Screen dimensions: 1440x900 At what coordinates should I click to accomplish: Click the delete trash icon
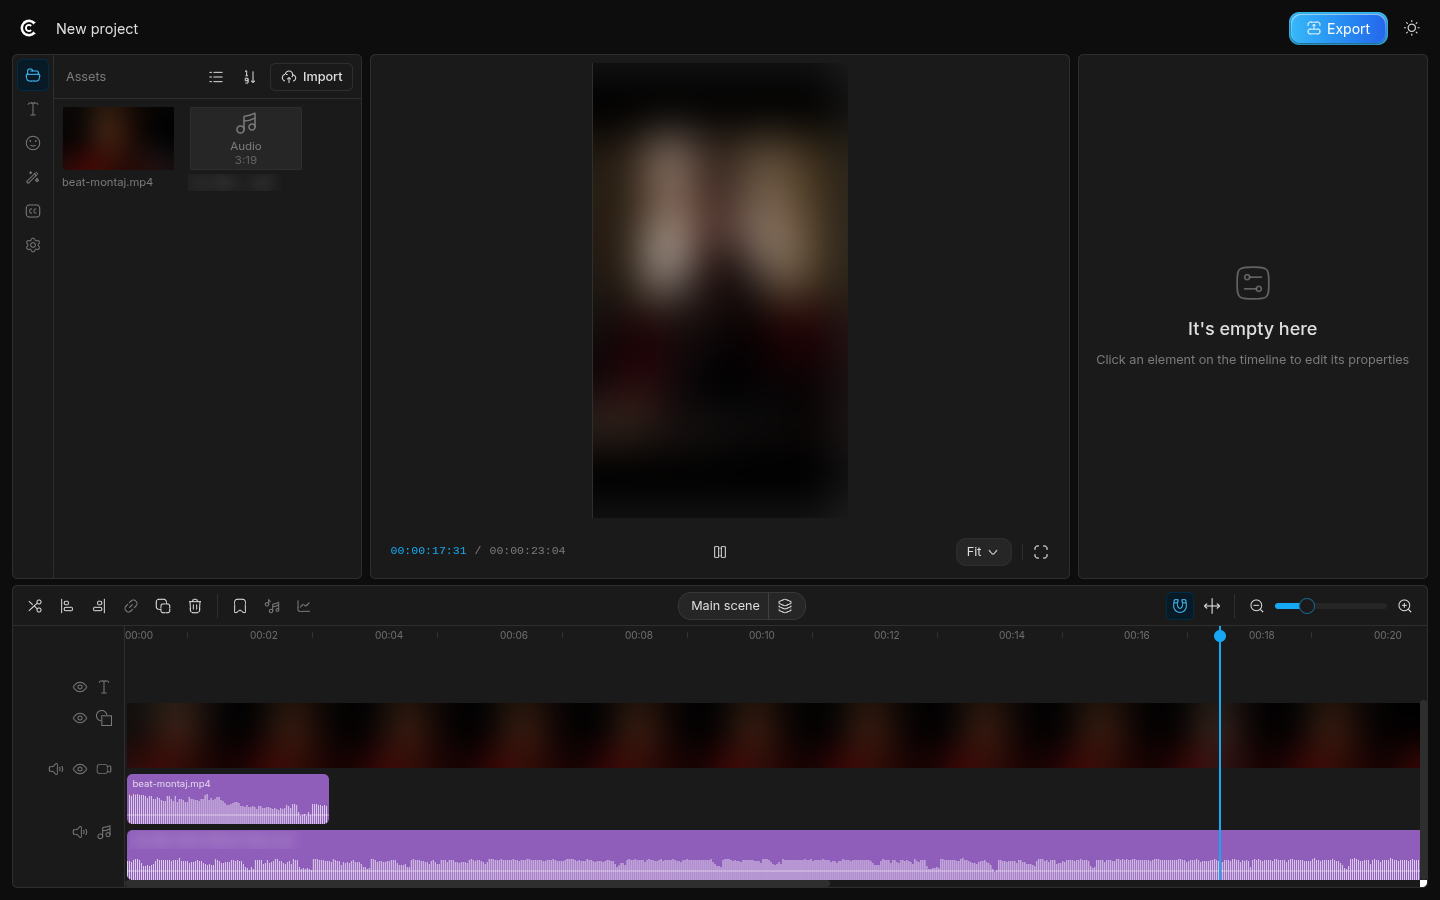195,606
